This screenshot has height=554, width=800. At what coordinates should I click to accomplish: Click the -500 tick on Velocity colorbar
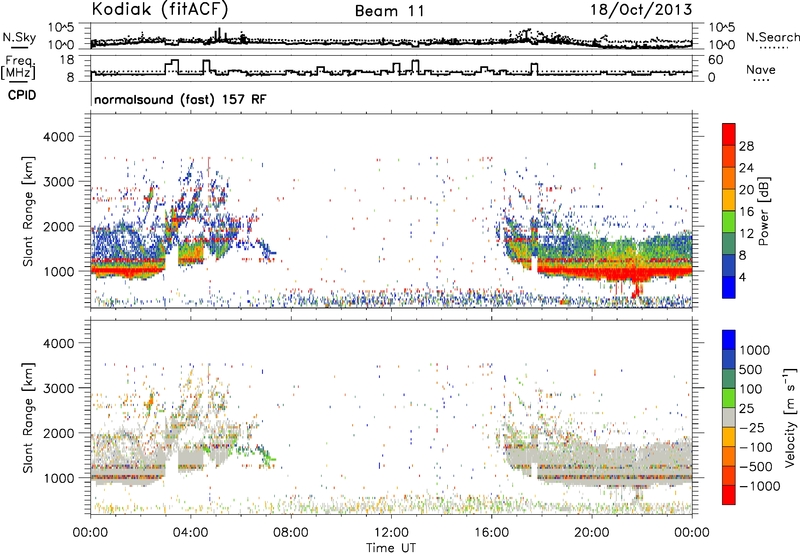(x=756, y=467)
